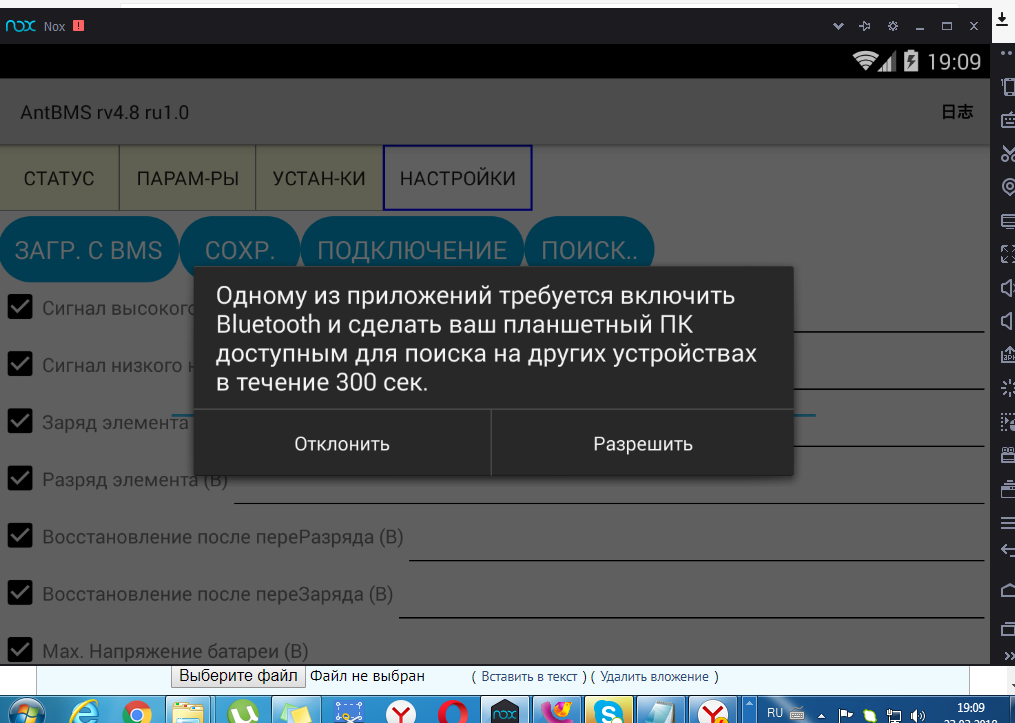1015x723 pixels.
Task: Switch to the ПАРАМ-РЫ tab
Action: click(188, 179)
